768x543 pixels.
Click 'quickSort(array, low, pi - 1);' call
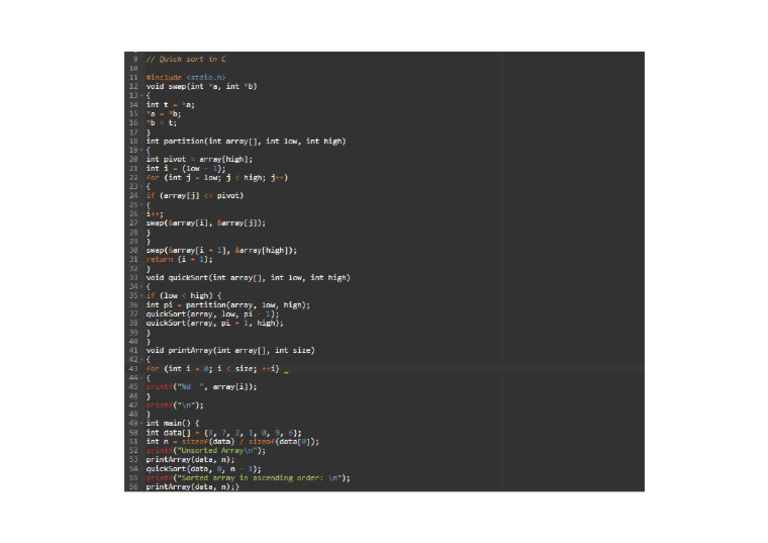[213, 314]
